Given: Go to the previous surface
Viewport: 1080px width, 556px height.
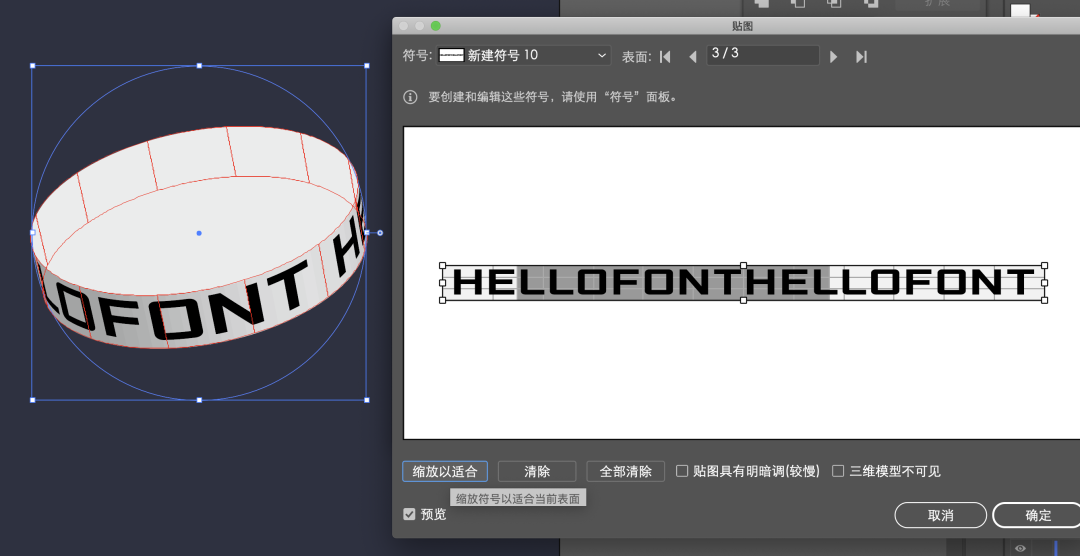Looking at the screenshot, I should 692,57.
